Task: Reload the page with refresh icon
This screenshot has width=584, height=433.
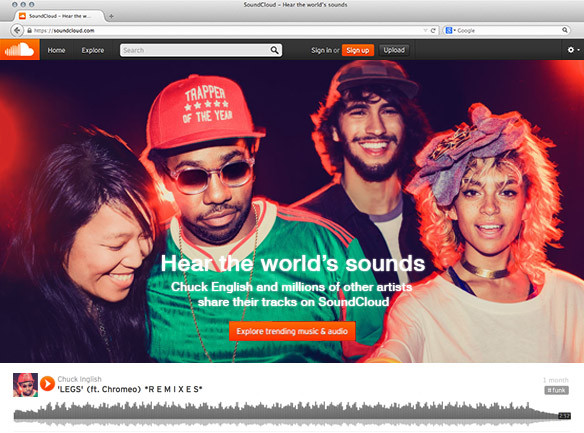Action: [433, 31]
